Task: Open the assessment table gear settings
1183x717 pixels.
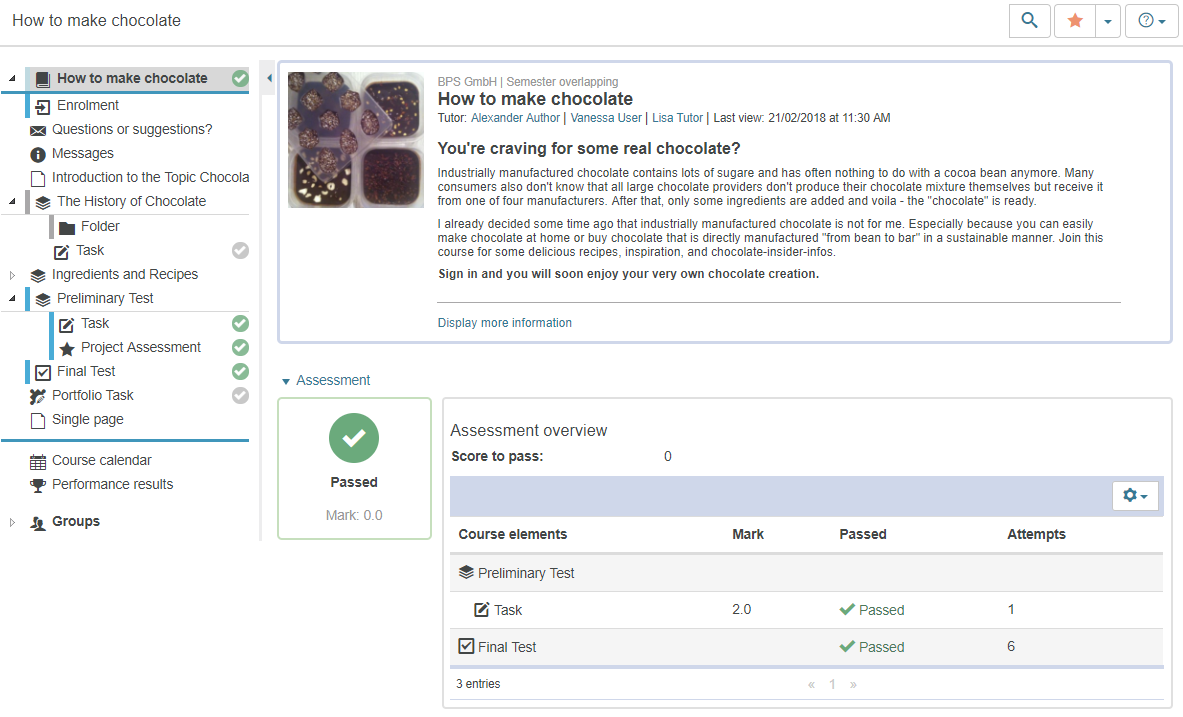Action: (1135, 496)
